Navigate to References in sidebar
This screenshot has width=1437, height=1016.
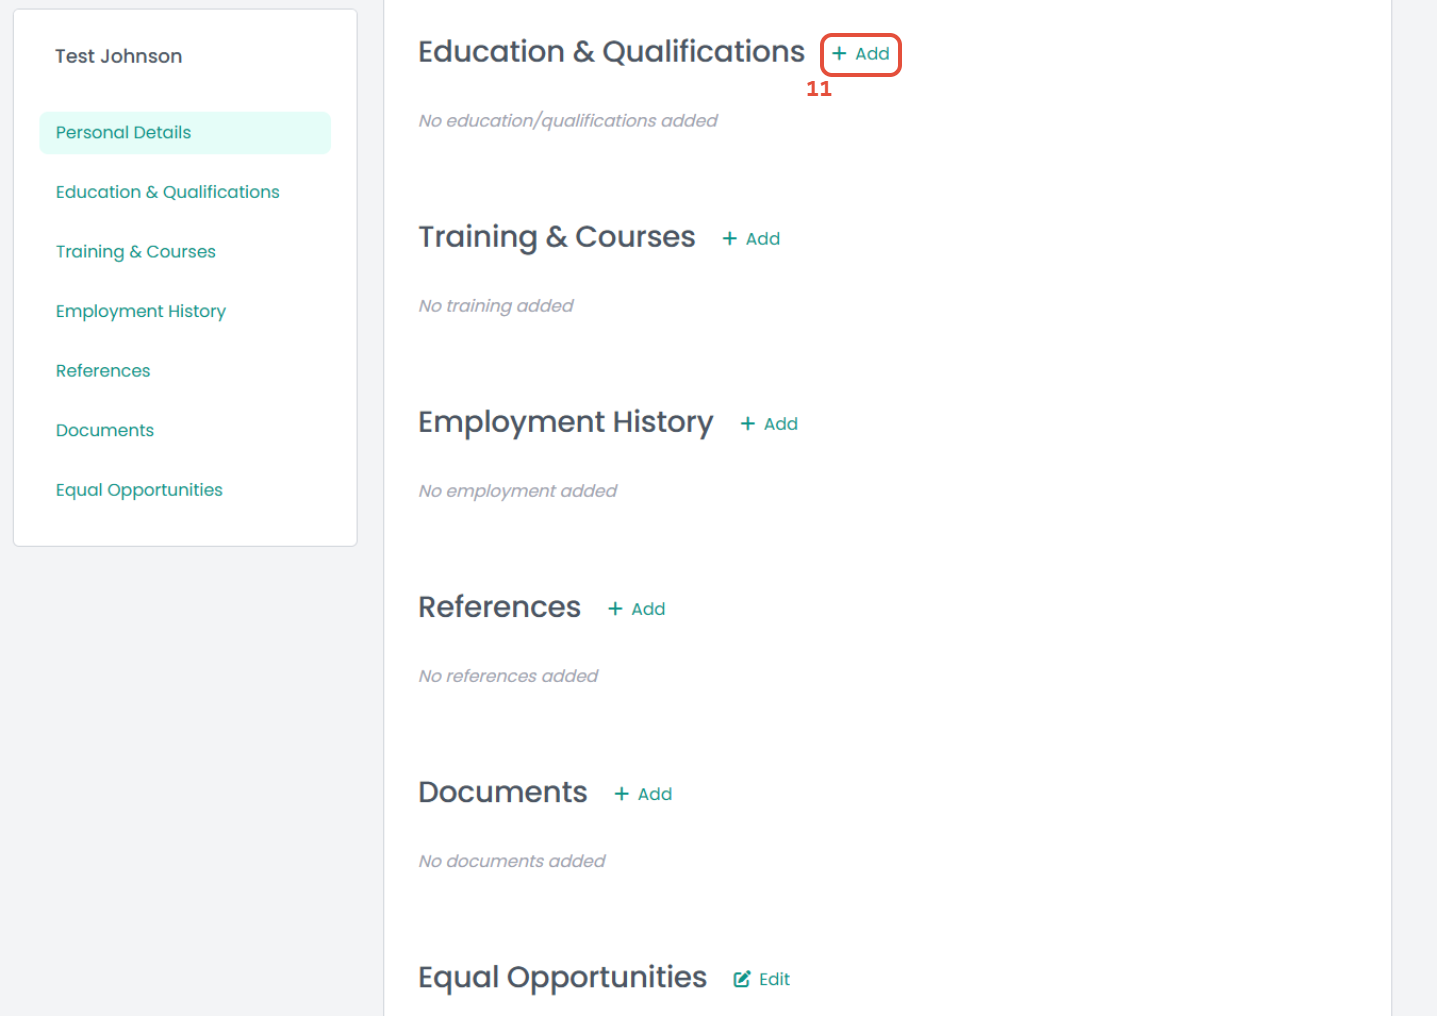tap(102, 371)
